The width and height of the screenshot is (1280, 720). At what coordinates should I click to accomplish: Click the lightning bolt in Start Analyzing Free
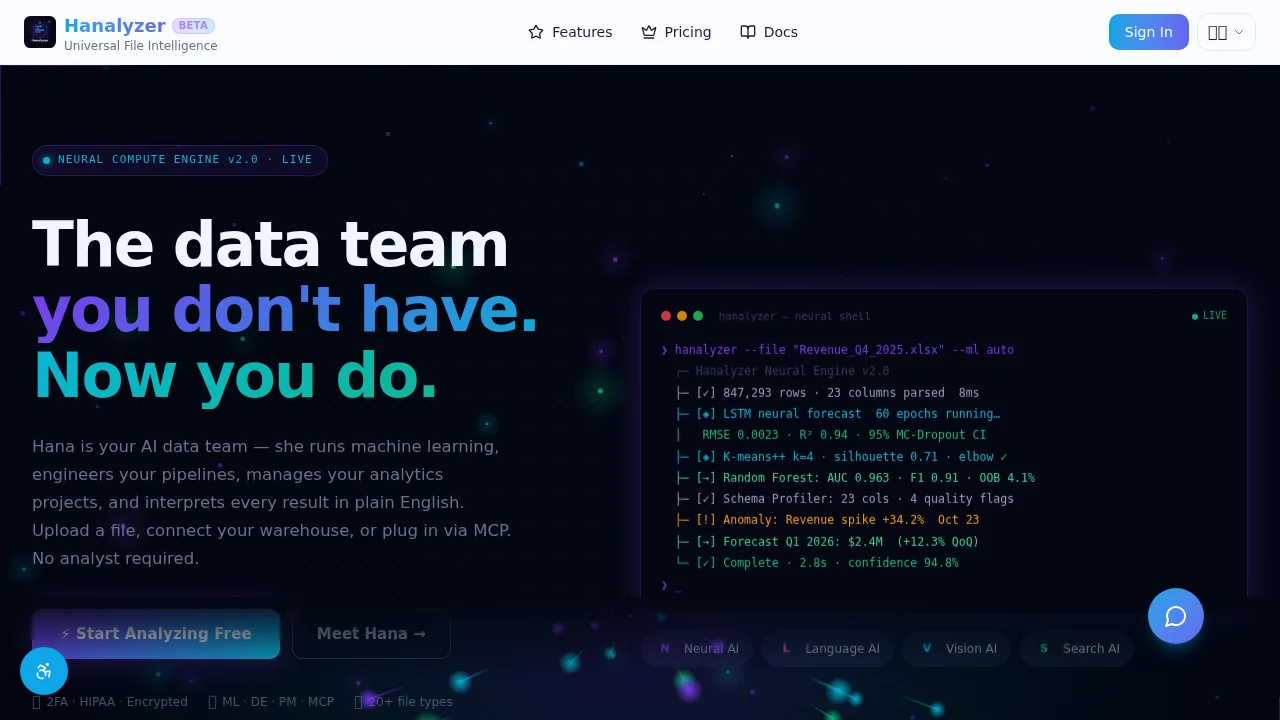(x=66, y=633)
